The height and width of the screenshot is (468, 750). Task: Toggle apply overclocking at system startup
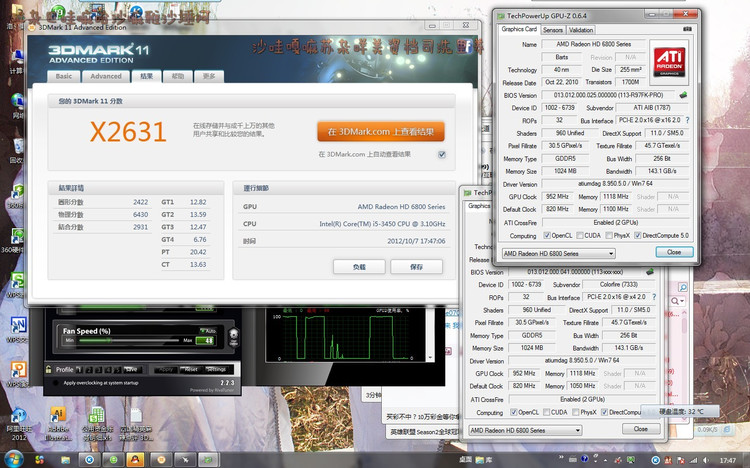(55, 383)
